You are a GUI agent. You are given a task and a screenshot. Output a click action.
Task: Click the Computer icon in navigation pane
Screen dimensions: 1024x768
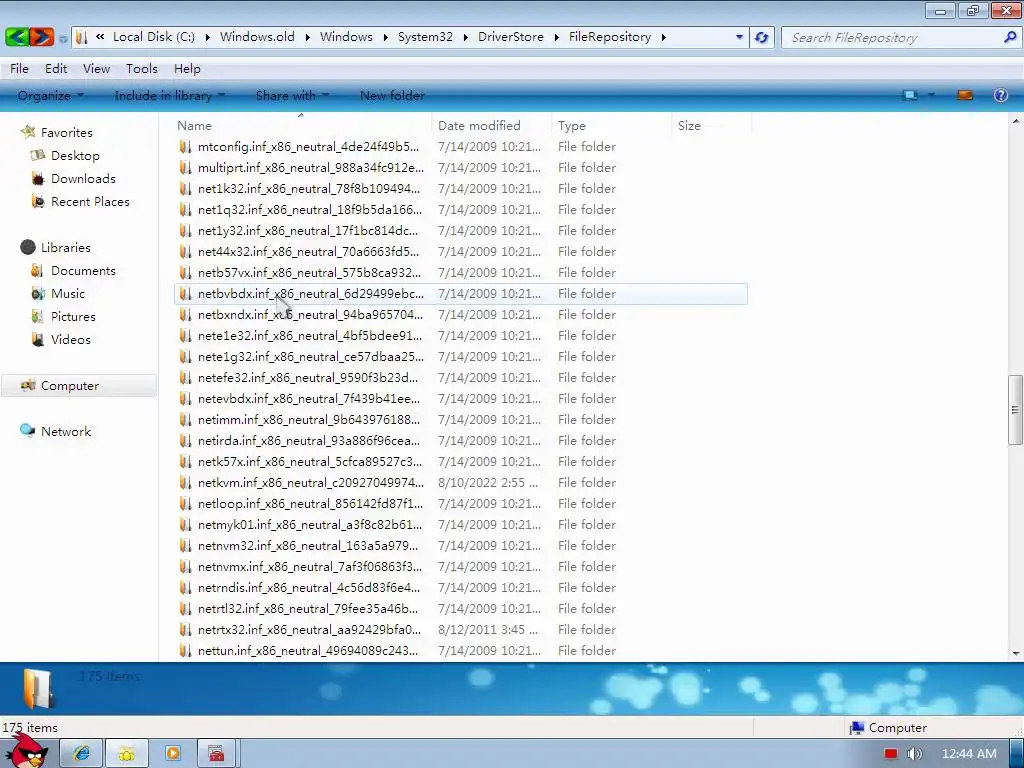pyautogui.click(x=28, y=385)
